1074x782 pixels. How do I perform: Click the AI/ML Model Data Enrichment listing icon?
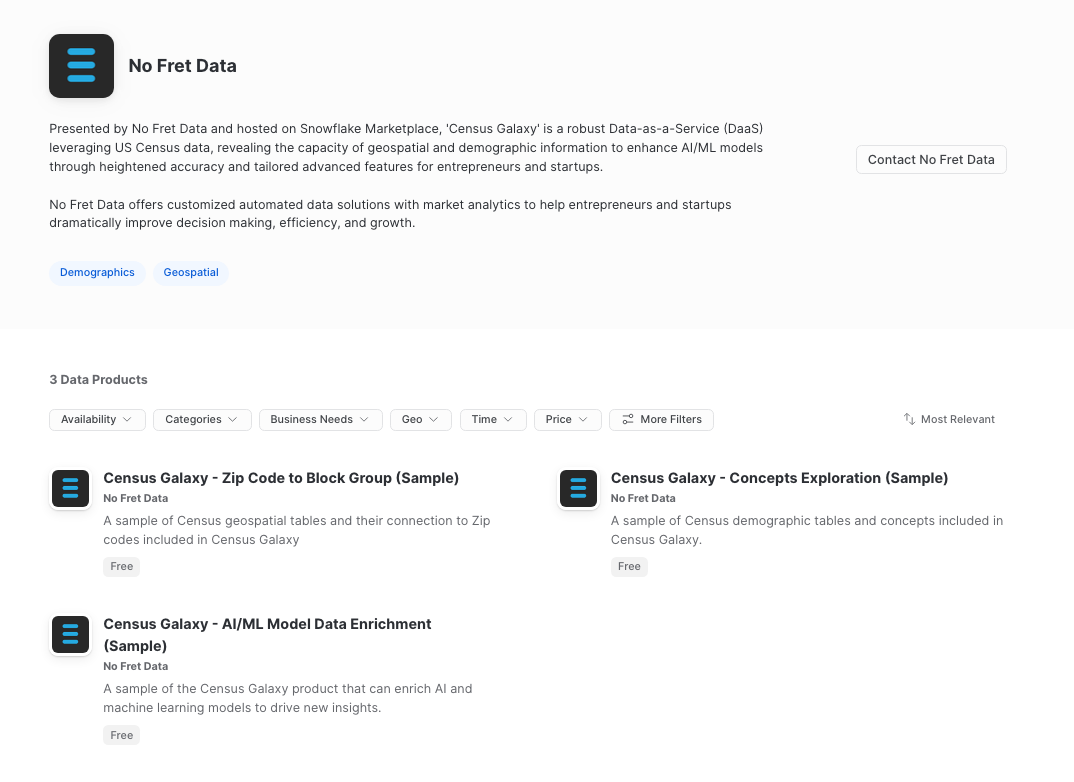pos(71,634)
